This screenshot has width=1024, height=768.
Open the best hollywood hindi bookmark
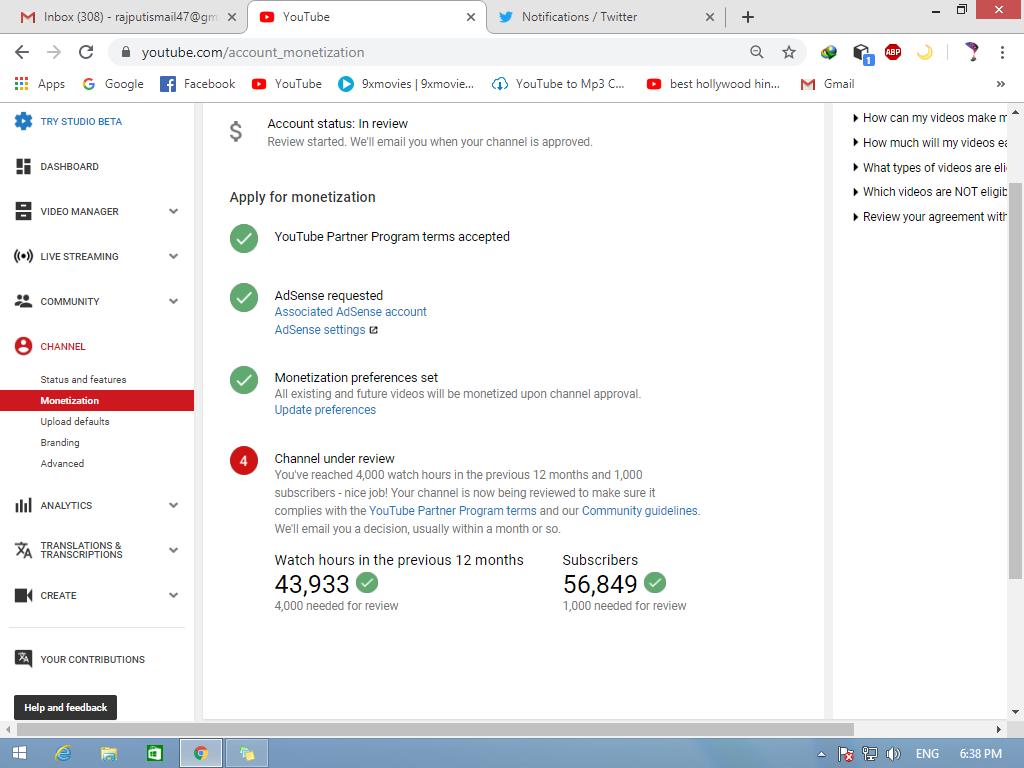[x=713, y=84]
